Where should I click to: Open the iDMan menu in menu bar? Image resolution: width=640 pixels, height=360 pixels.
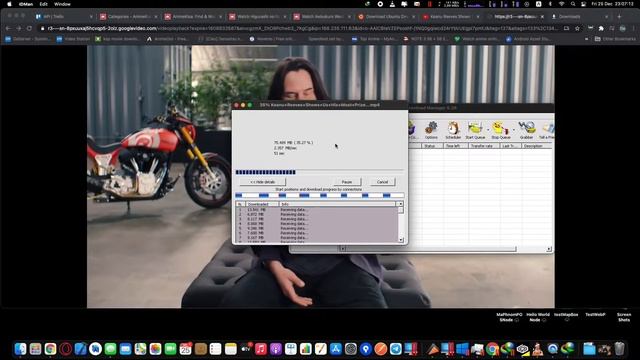[26, 4]
